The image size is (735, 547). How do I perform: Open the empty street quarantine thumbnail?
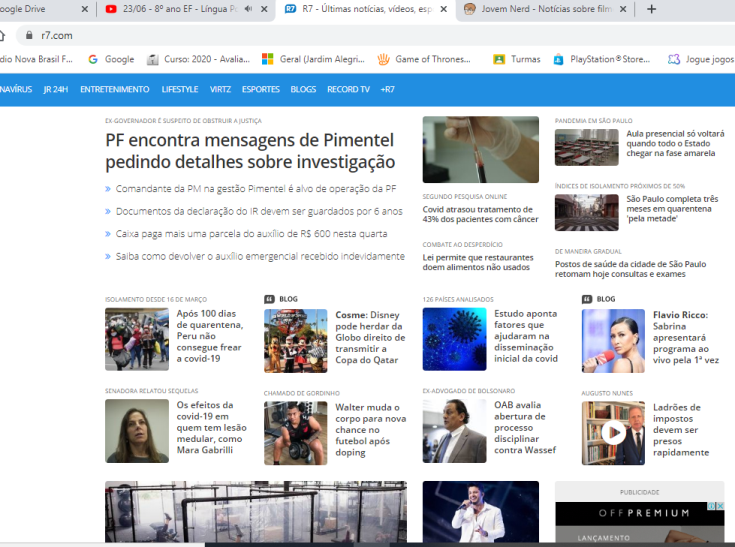[x=586, y=213]
